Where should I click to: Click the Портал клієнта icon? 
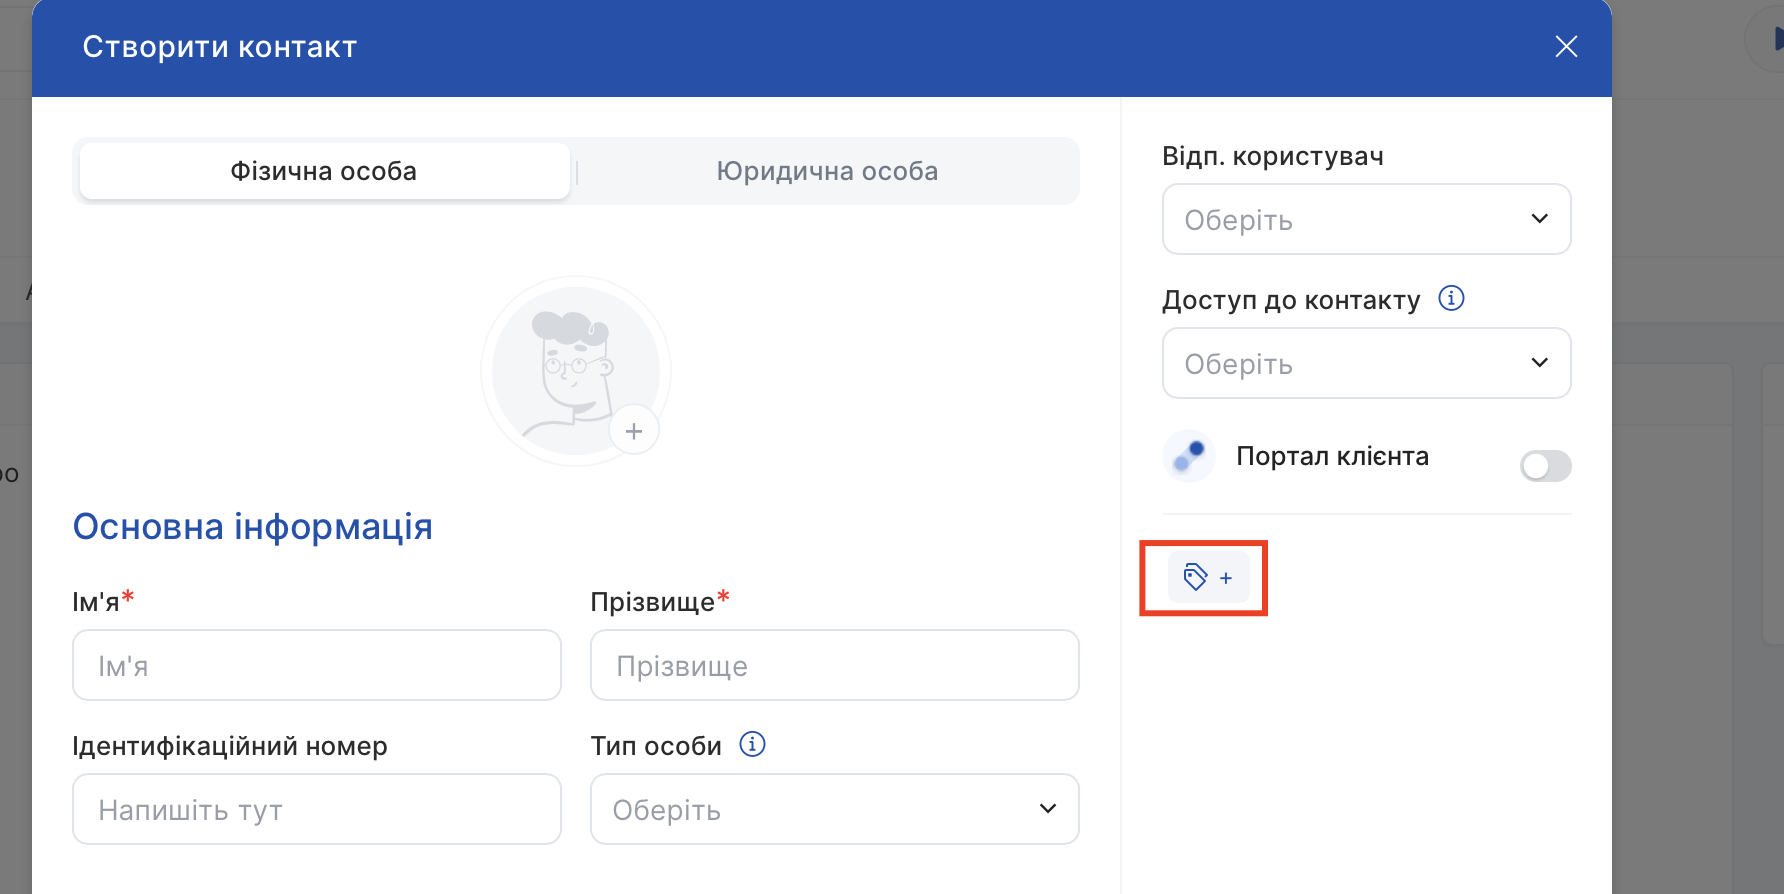pyautogui.click(x=1189, y=456)
